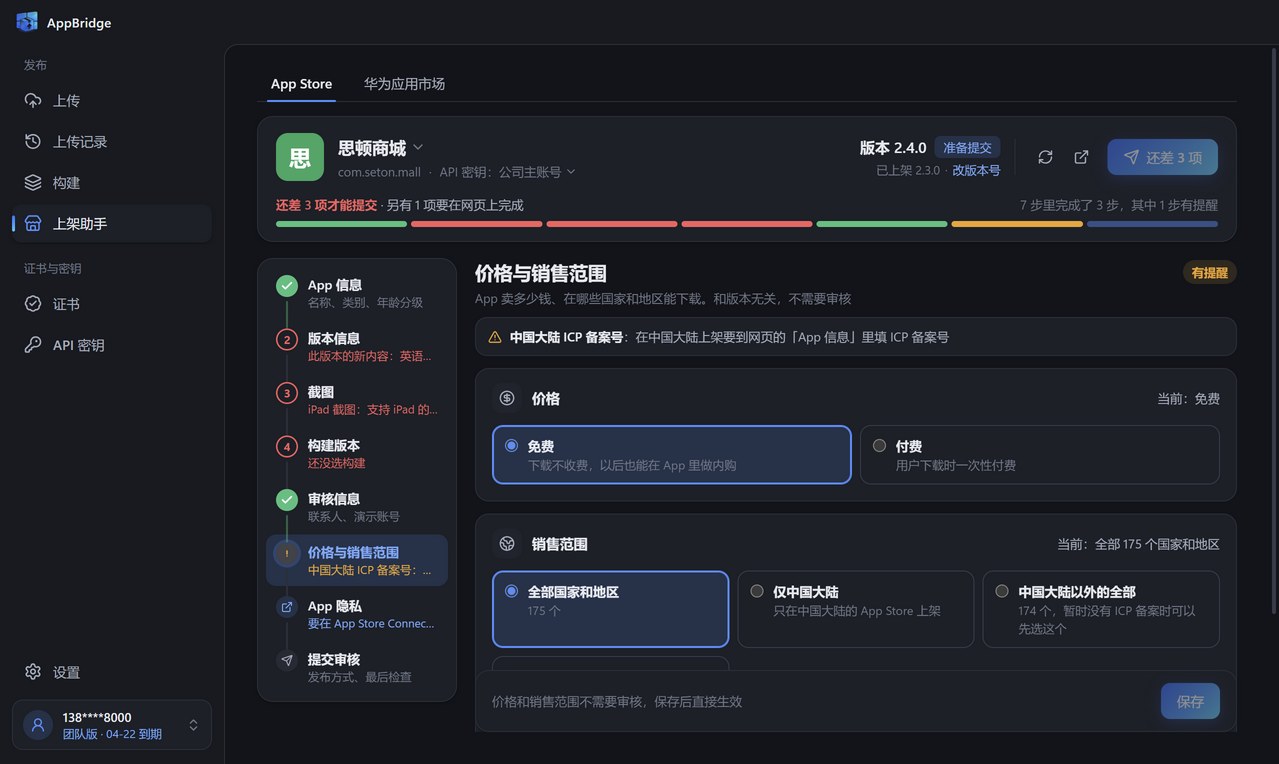Open 构建 in the sidebar
The image size is (1279, 764).
tap(112, 183)
